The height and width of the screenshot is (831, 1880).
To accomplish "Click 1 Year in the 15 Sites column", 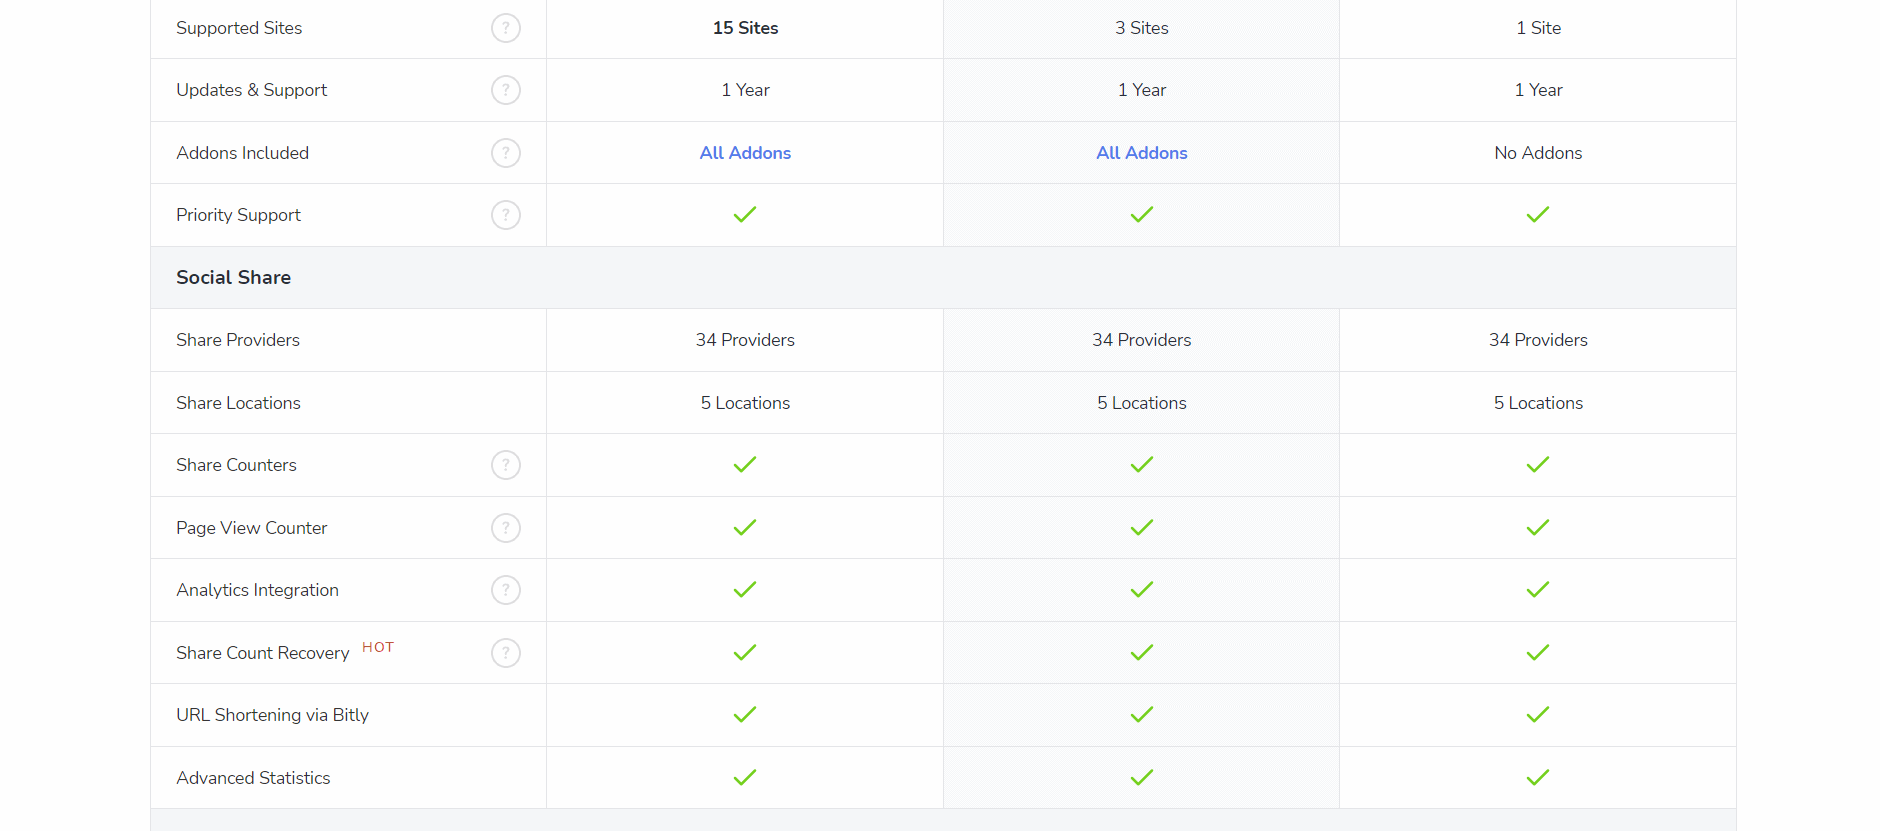I will 745,90.
